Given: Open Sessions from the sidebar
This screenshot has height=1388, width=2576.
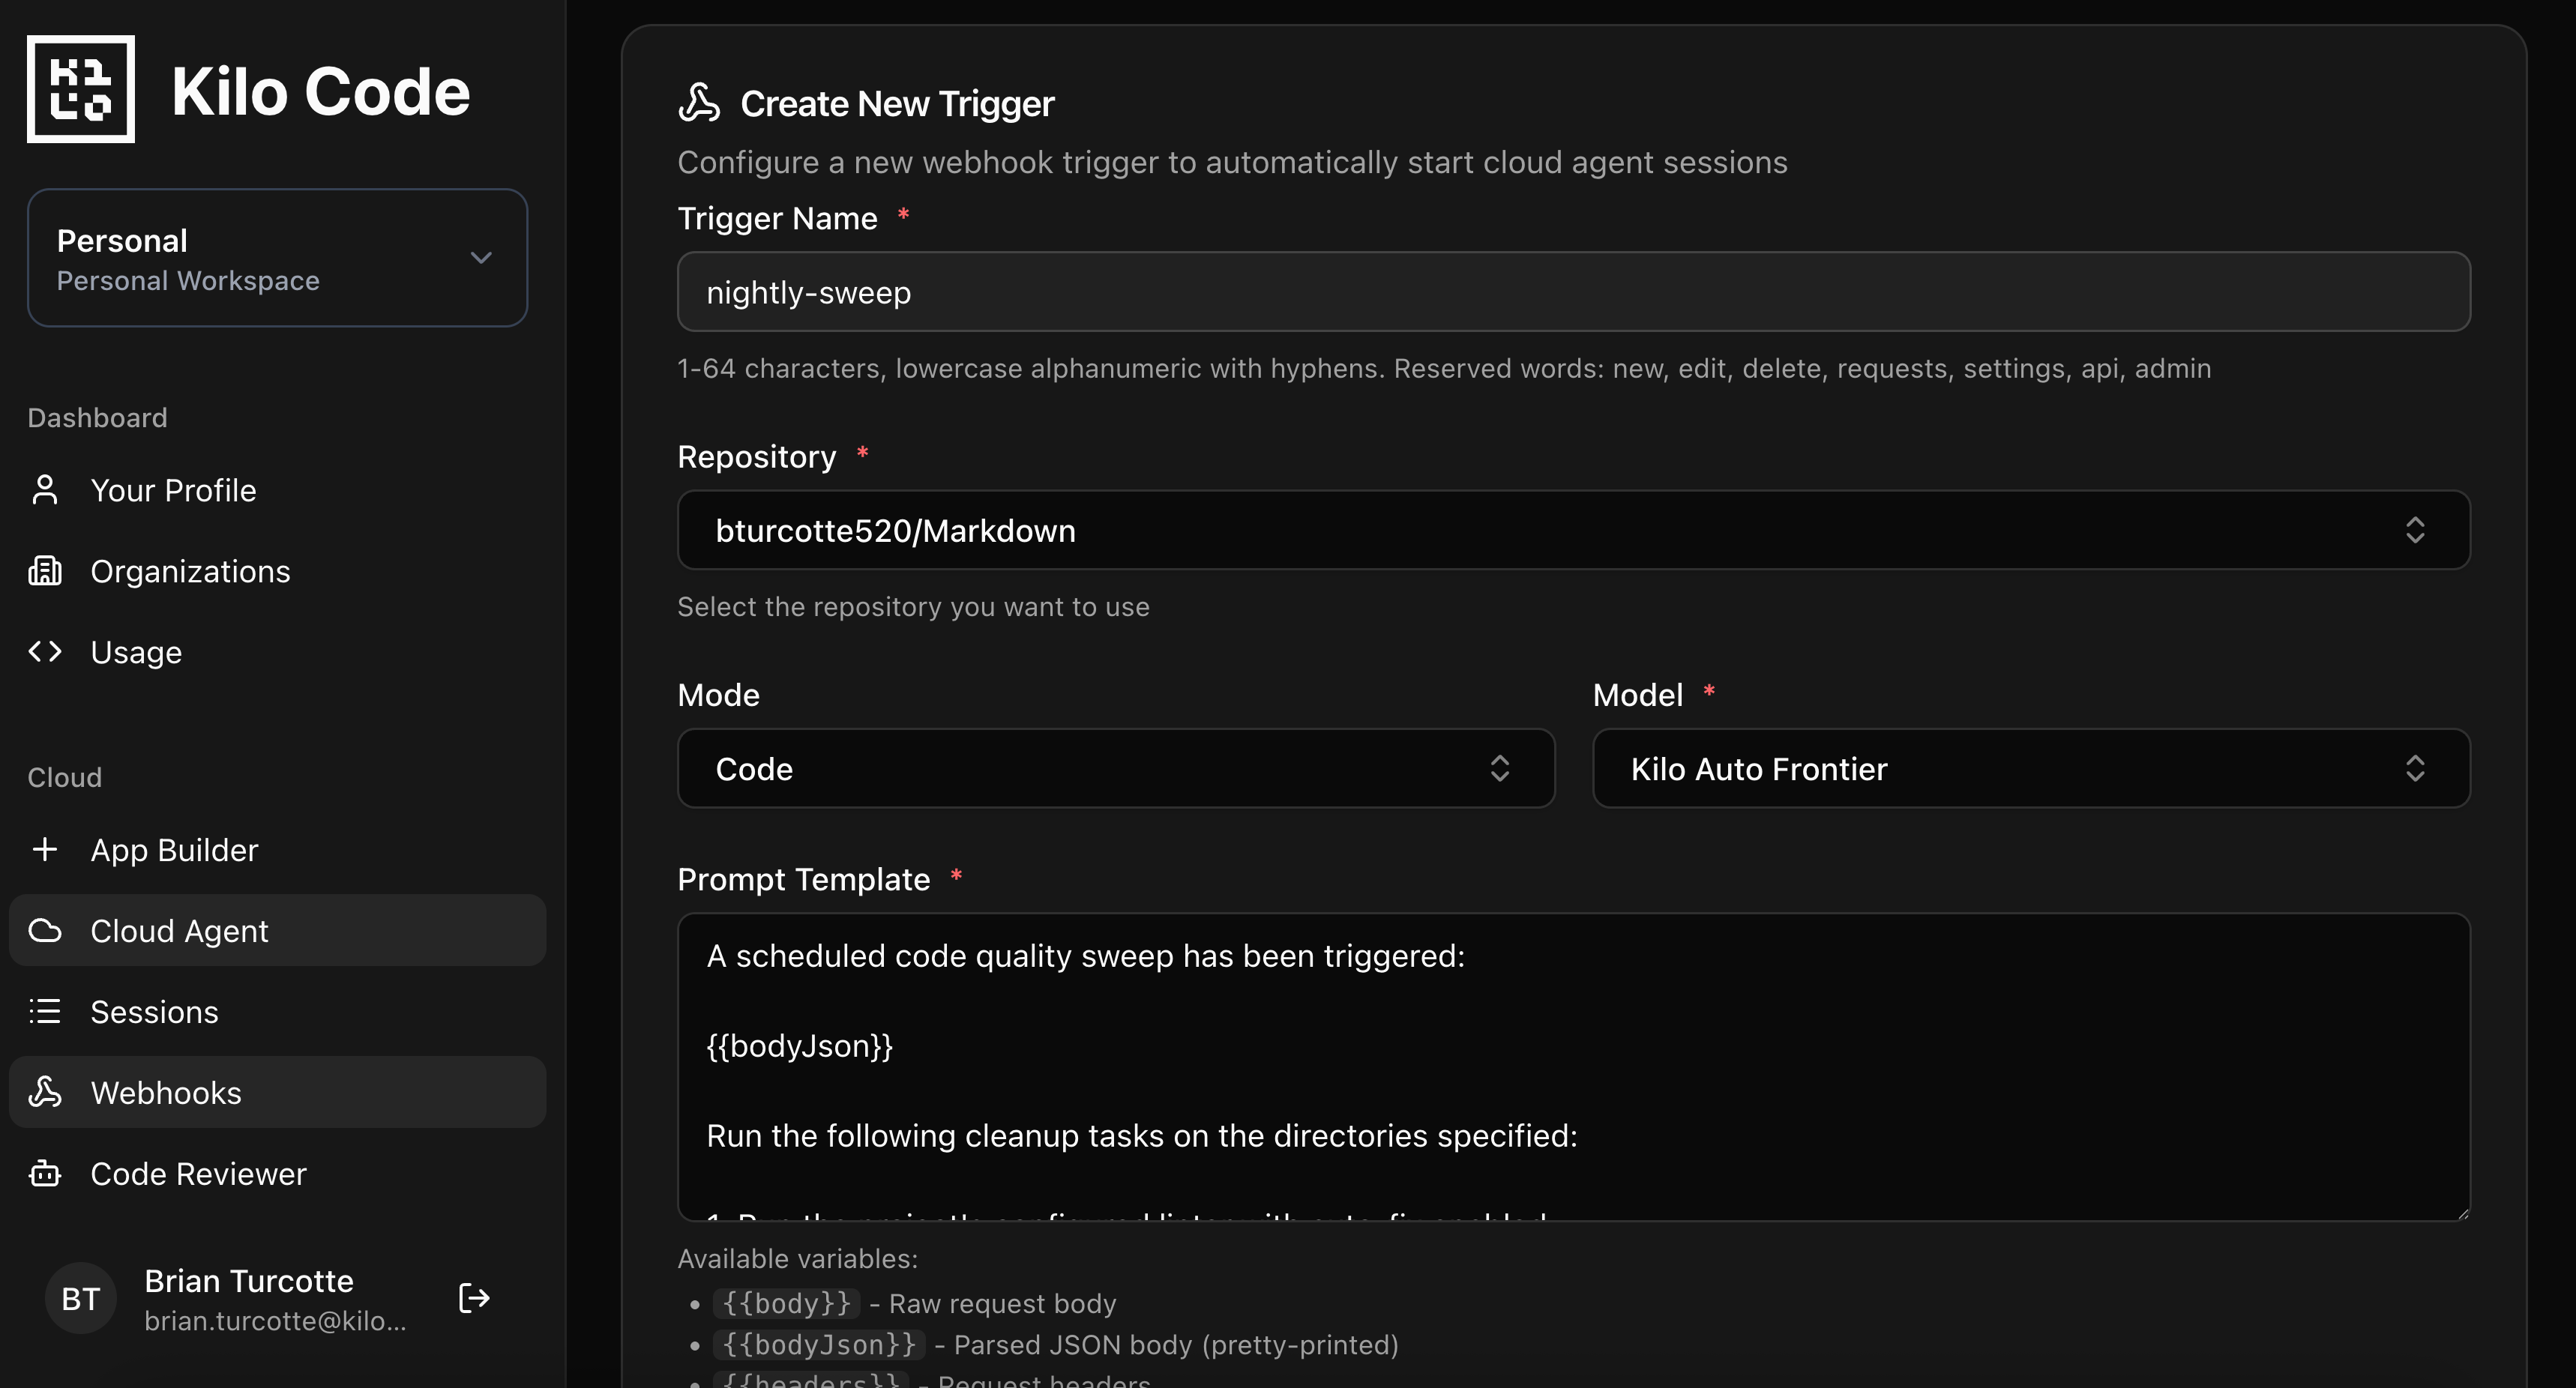Looking at the screenshot, I should [x=154, y=1011].
